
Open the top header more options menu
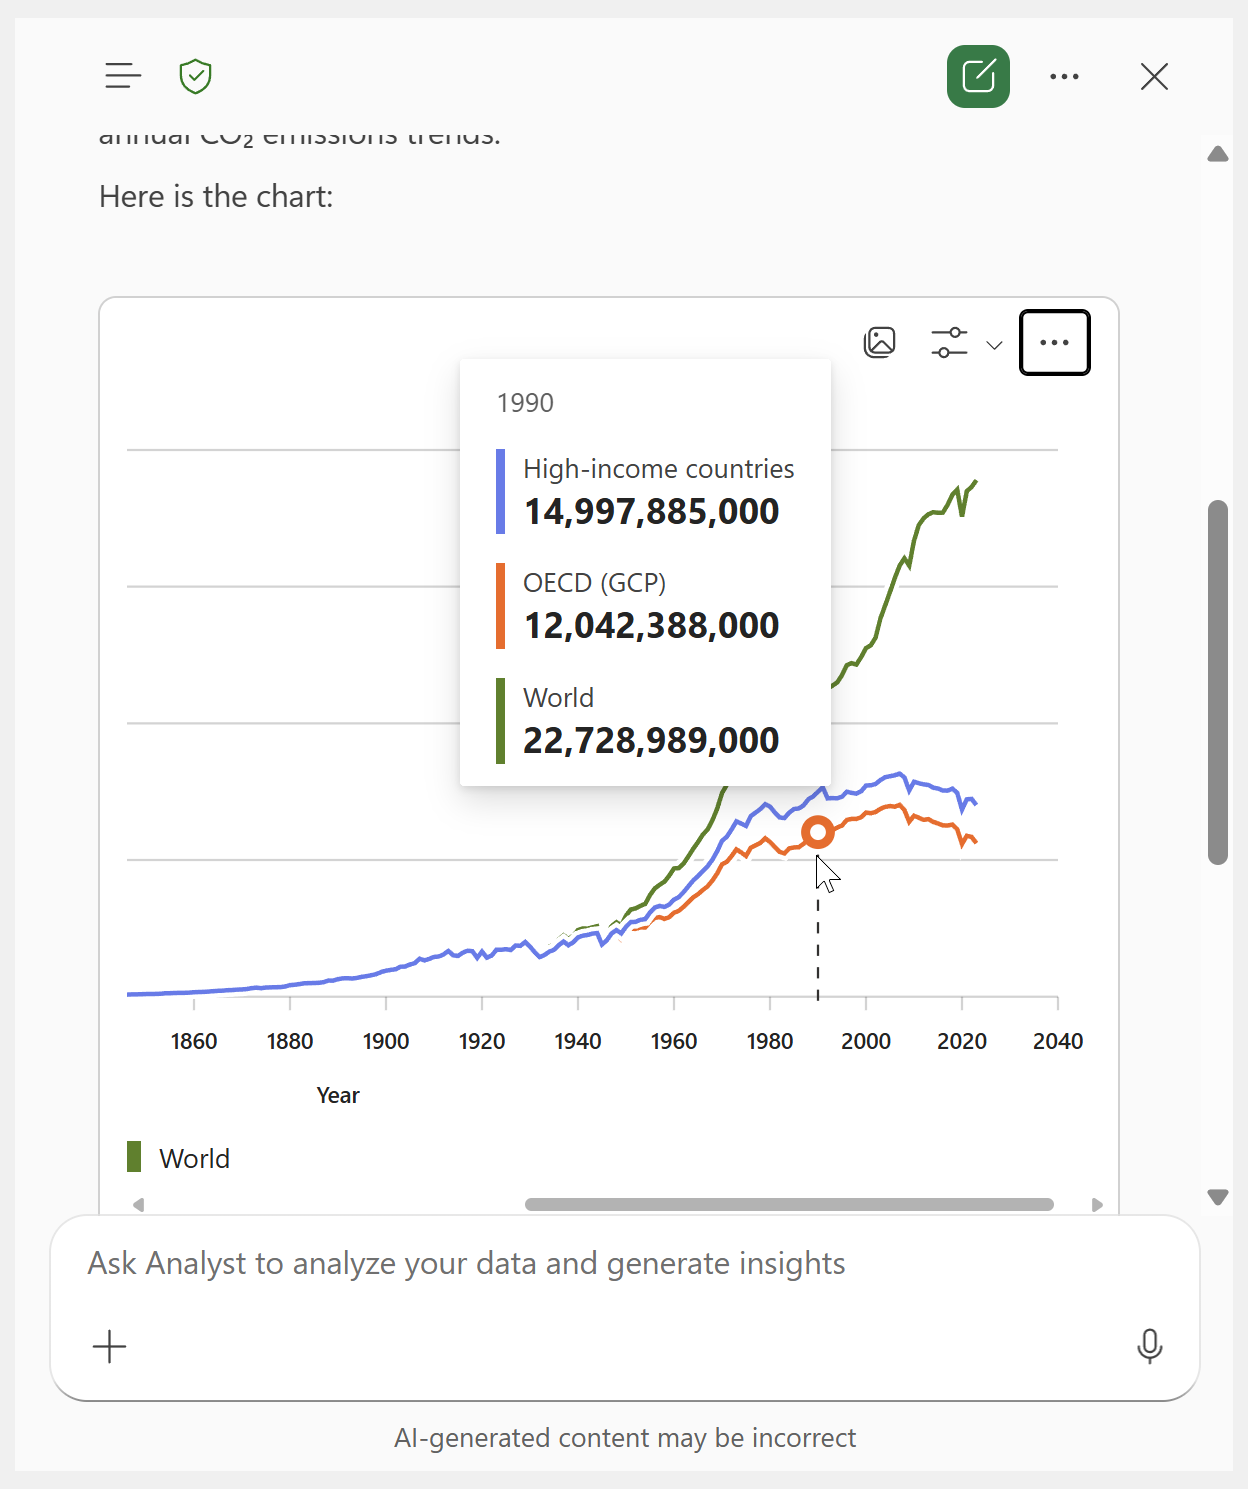click(x=1064, y=76)
